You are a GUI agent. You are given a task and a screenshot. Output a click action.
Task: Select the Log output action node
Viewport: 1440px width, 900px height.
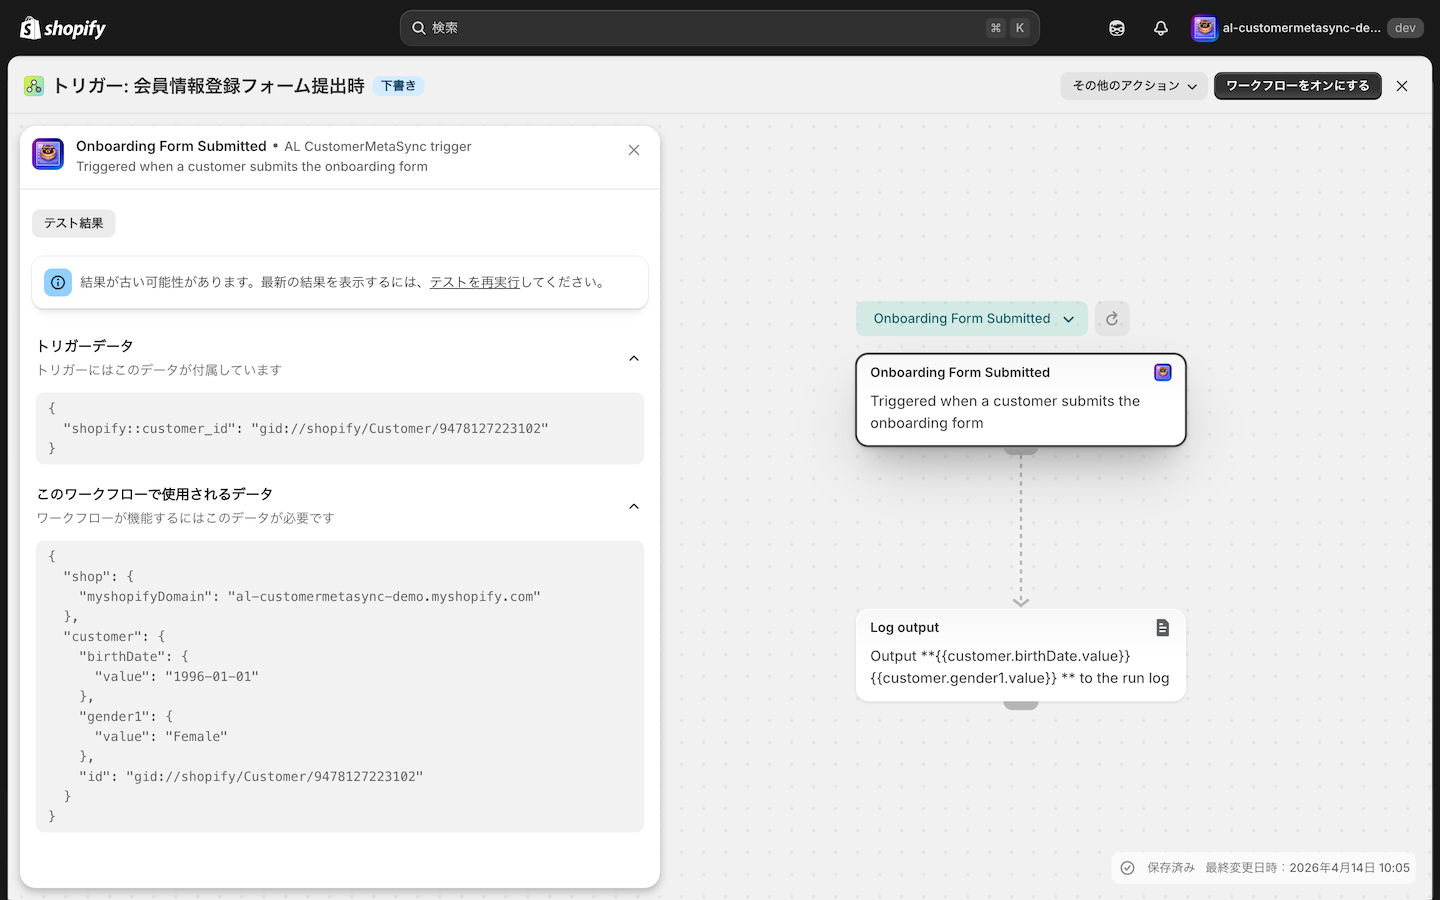(x=1021, y=655)
